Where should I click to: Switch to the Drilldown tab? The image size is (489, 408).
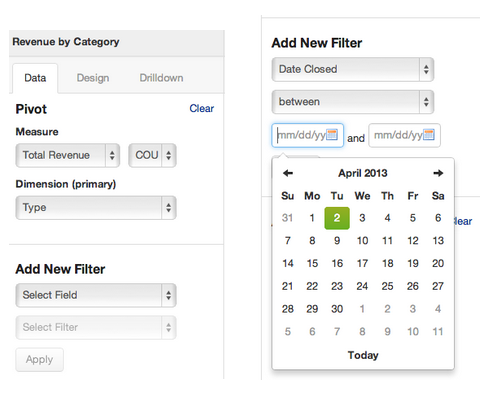tap(161, 78)
